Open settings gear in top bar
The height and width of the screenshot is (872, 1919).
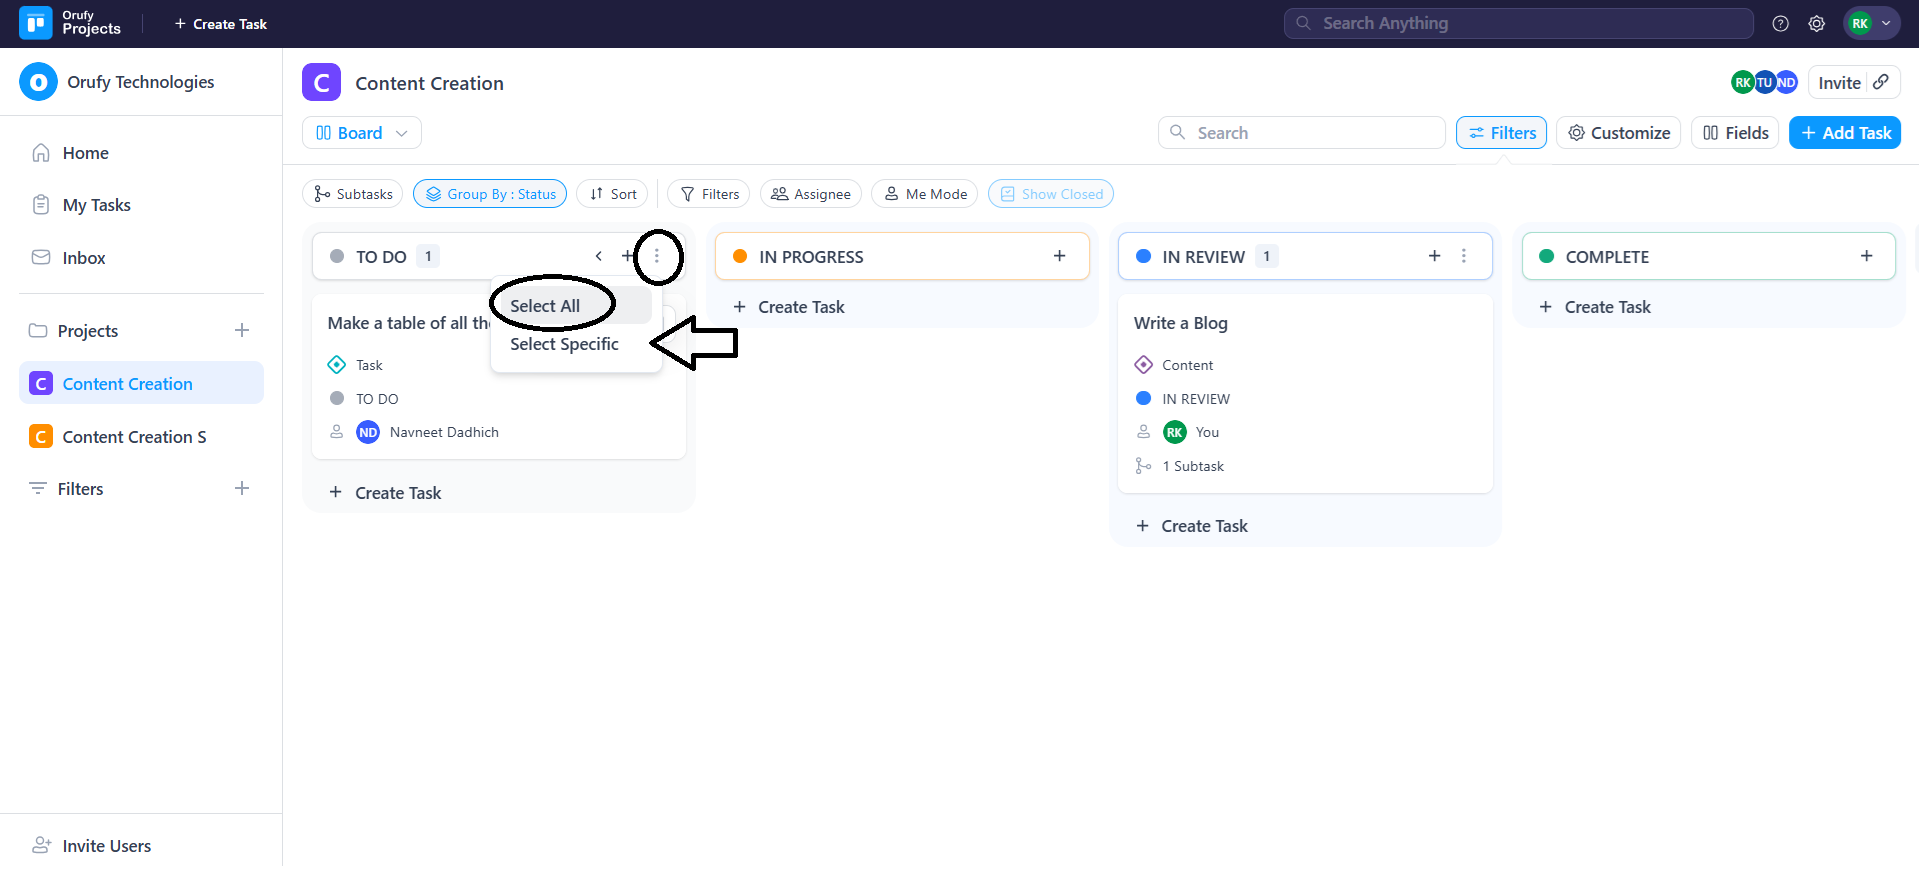(1816, 24)
